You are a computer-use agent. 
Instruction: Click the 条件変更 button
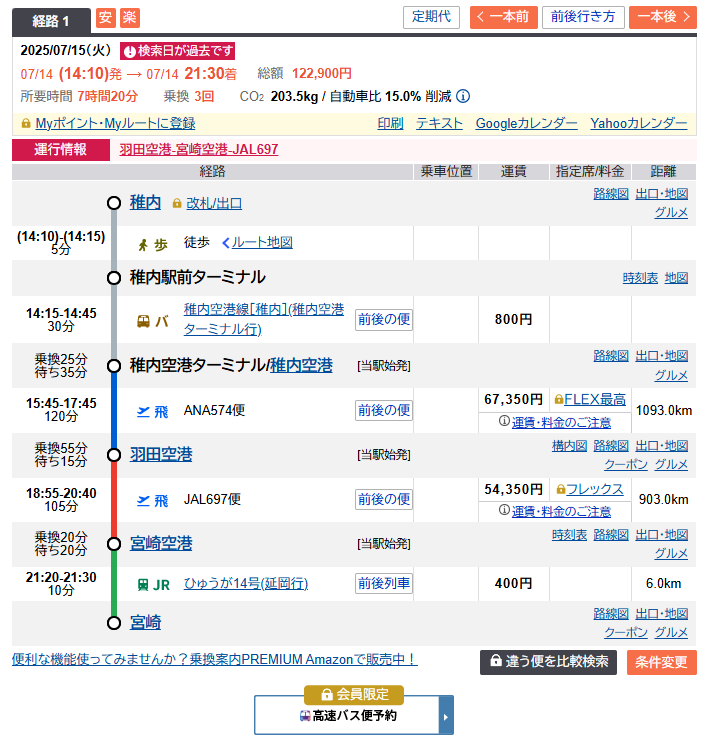661,662
